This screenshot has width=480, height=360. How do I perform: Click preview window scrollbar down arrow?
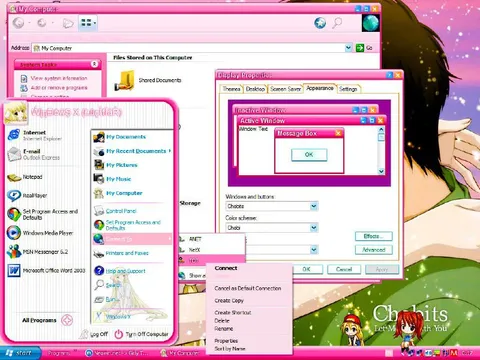point(381,171)
